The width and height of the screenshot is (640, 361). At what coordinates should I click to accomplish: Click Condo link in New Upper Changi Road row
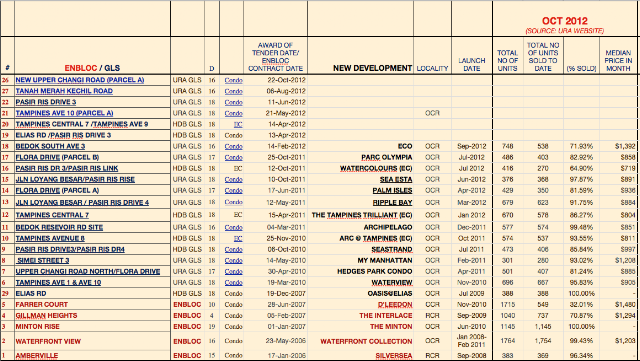pos(233,80)
